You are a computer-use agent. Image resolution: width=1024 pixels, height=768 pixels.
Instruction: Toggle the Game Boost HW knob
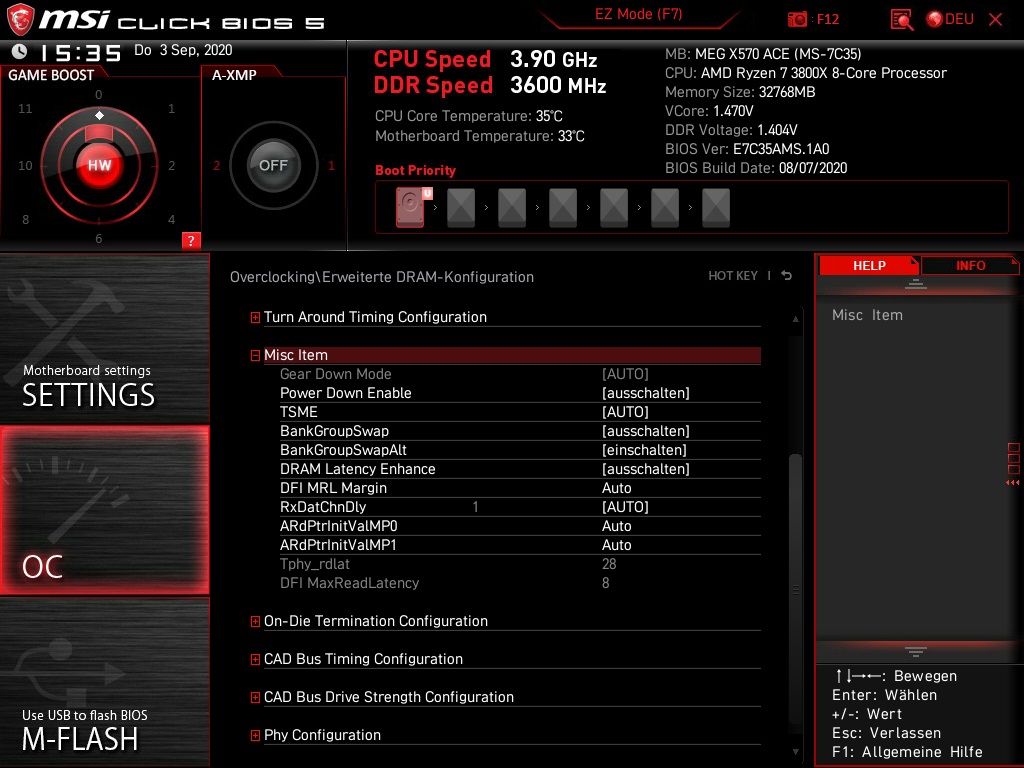pyautogui.click(x=99, y=165)
